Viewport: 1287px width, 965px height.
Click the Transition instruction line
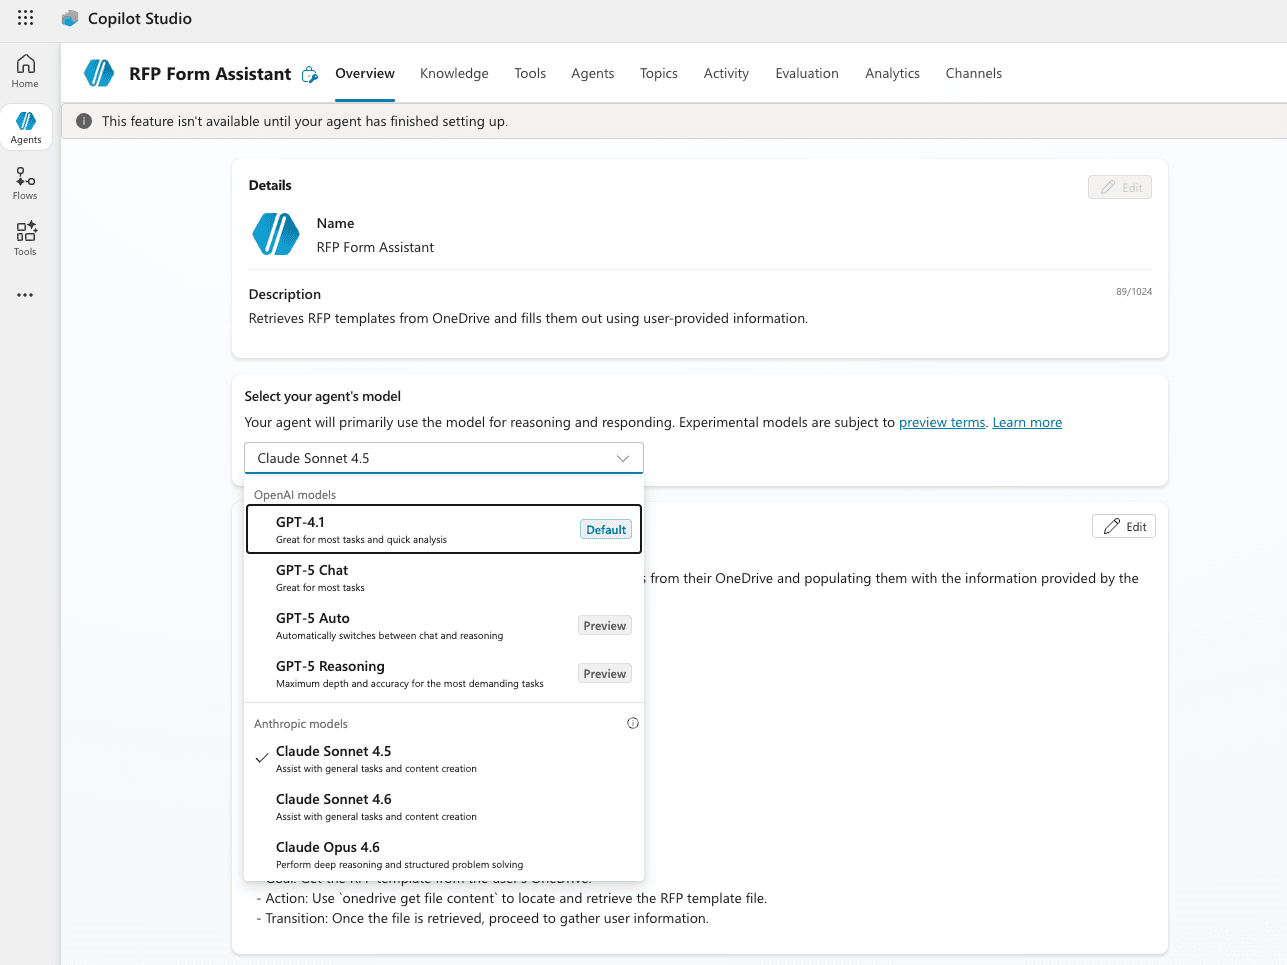click(483, 918)
